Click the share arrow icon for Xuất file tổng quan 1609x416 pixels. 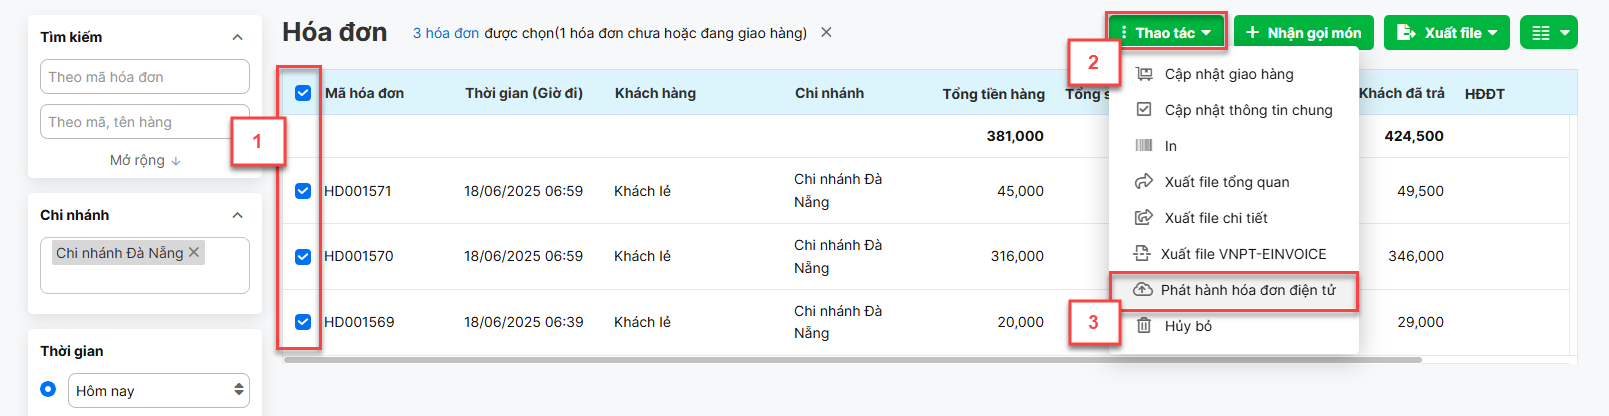point(1144,182)
